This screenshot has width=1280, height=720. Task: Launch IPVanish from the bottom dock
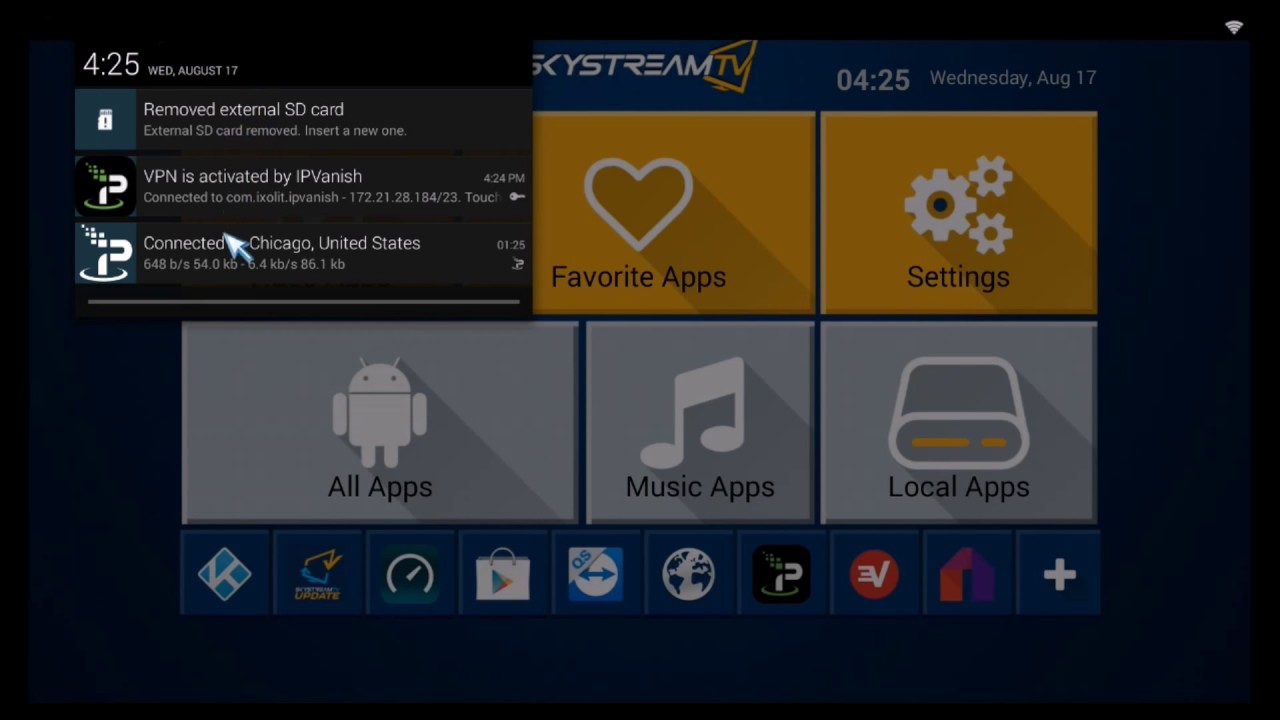pyautogui.click(x=781, y=574)
